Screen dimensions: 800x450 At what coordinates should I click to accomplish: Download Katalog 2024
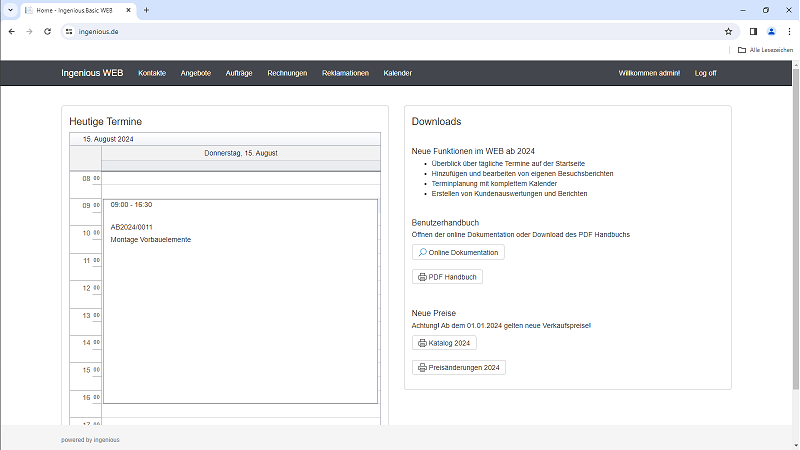pyautogui.click(x=444, y=343)
